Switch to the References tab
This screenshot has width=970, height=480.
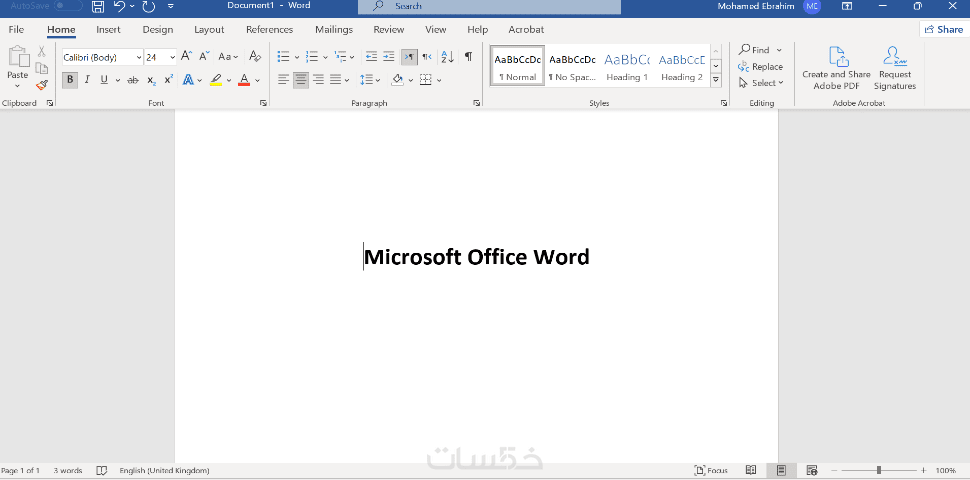(269, 30)
